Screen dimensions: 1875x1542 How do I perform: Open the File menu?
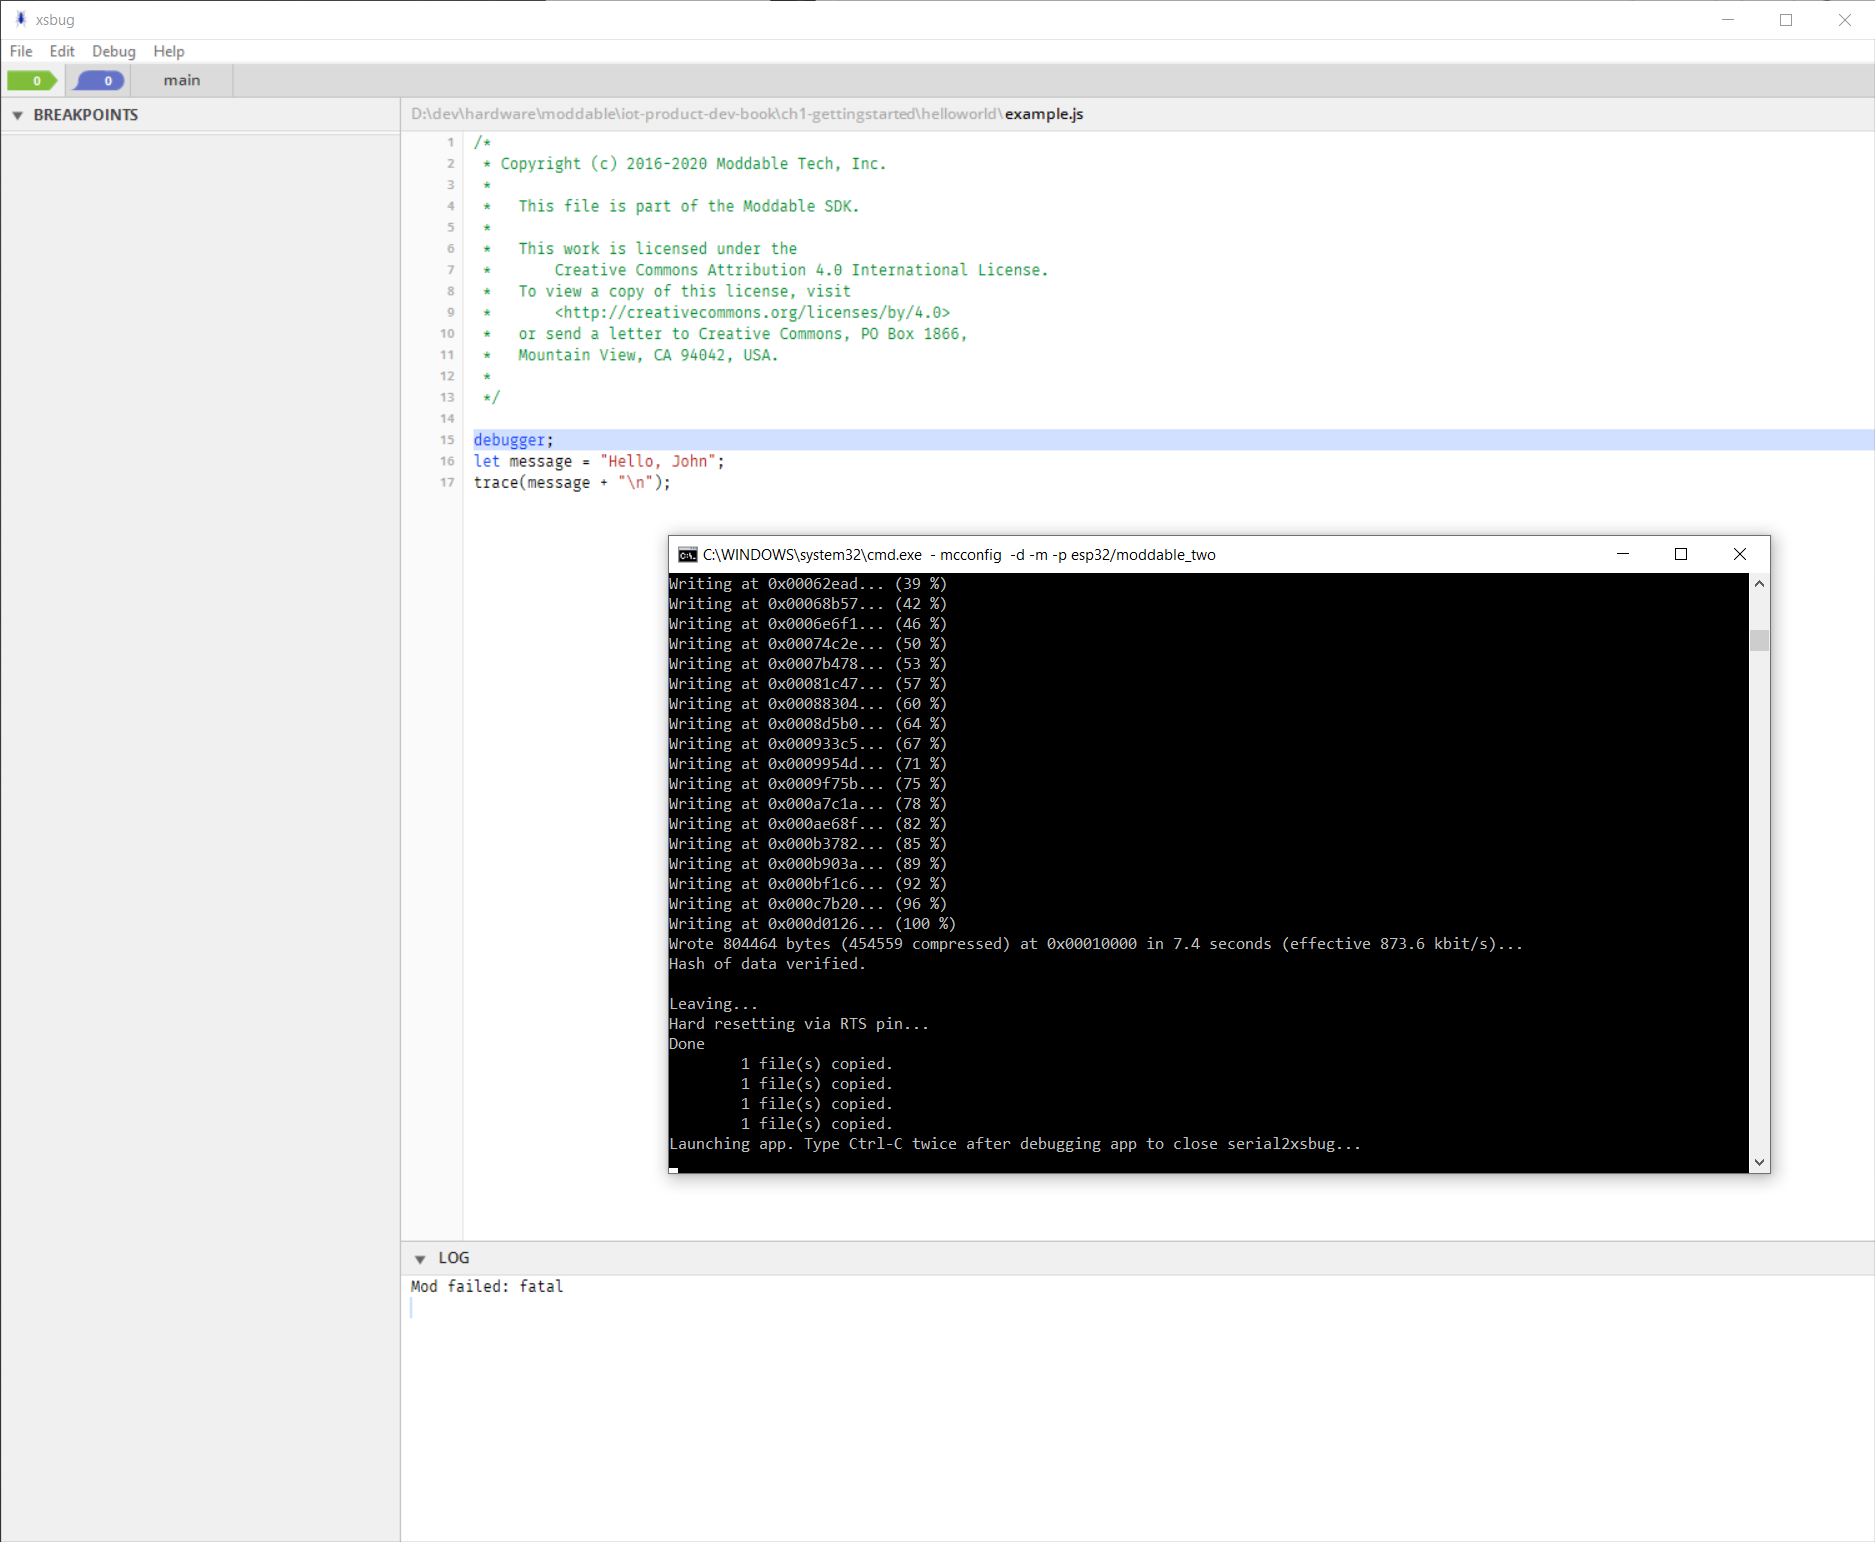click(20, 51)
